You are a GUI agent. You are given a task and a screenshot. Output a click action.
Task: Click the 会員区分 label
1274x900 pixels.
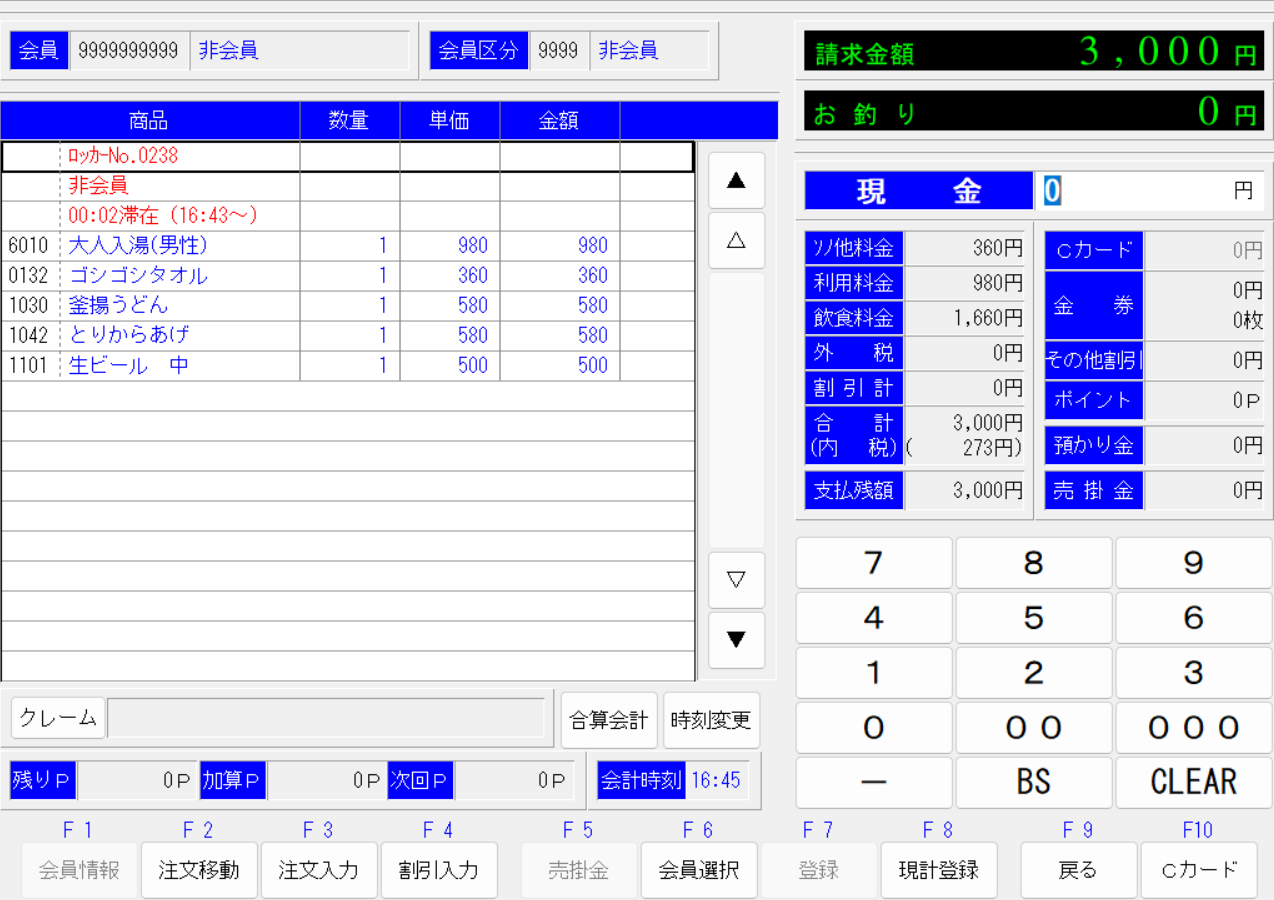coord(479,51)
